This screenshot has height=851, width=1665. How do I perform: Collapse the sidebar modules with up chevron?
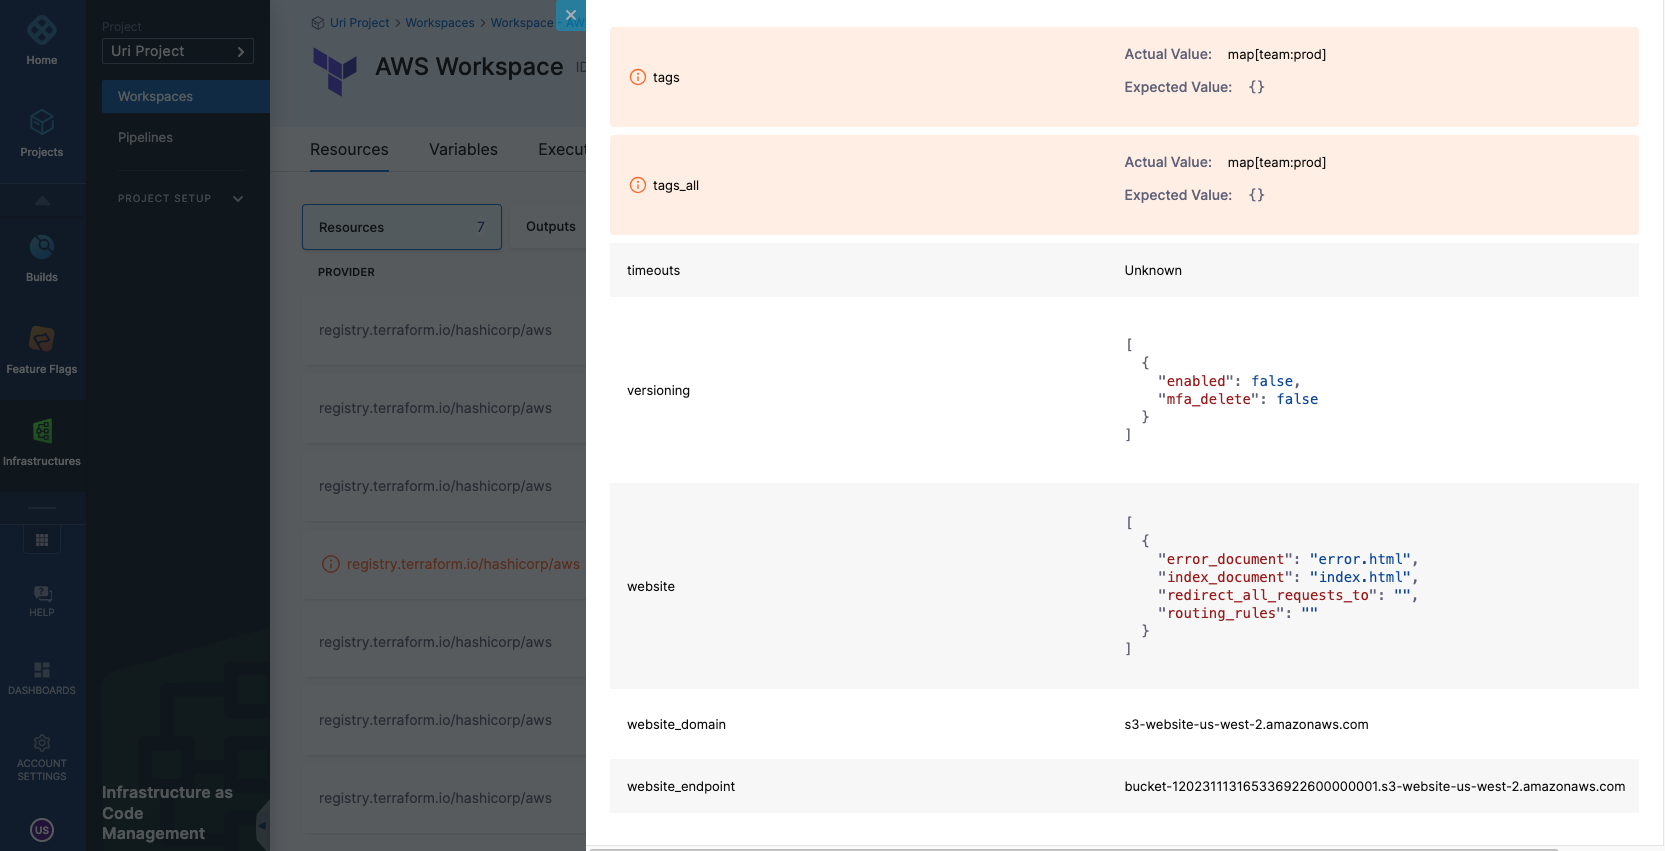pos(42,201)
